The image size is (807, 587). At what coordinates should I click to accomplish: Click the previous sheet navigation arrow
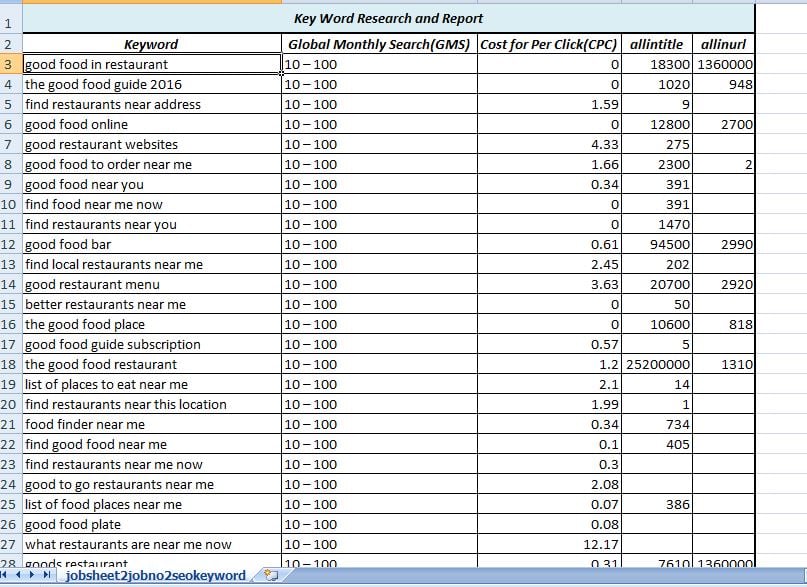pyautogui.click(x=19, y=576)
